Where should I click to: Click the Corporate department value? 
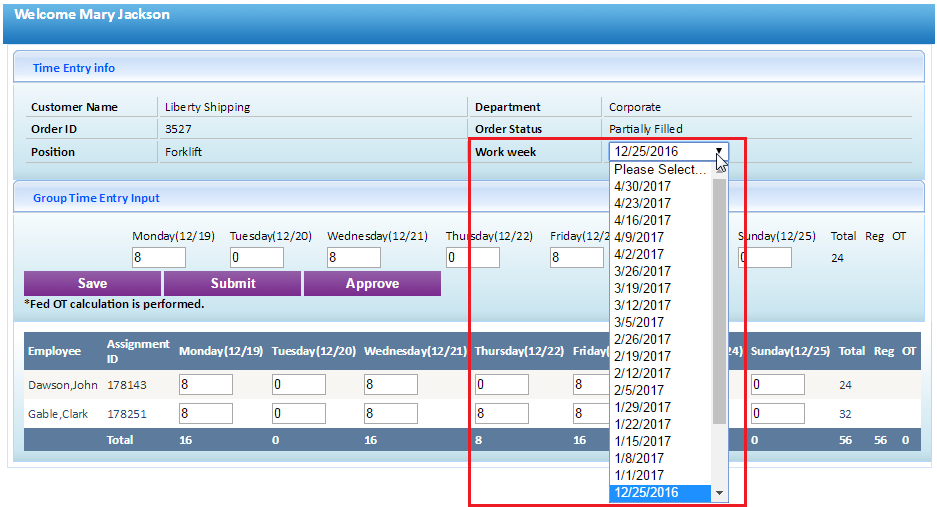point(635,107)
